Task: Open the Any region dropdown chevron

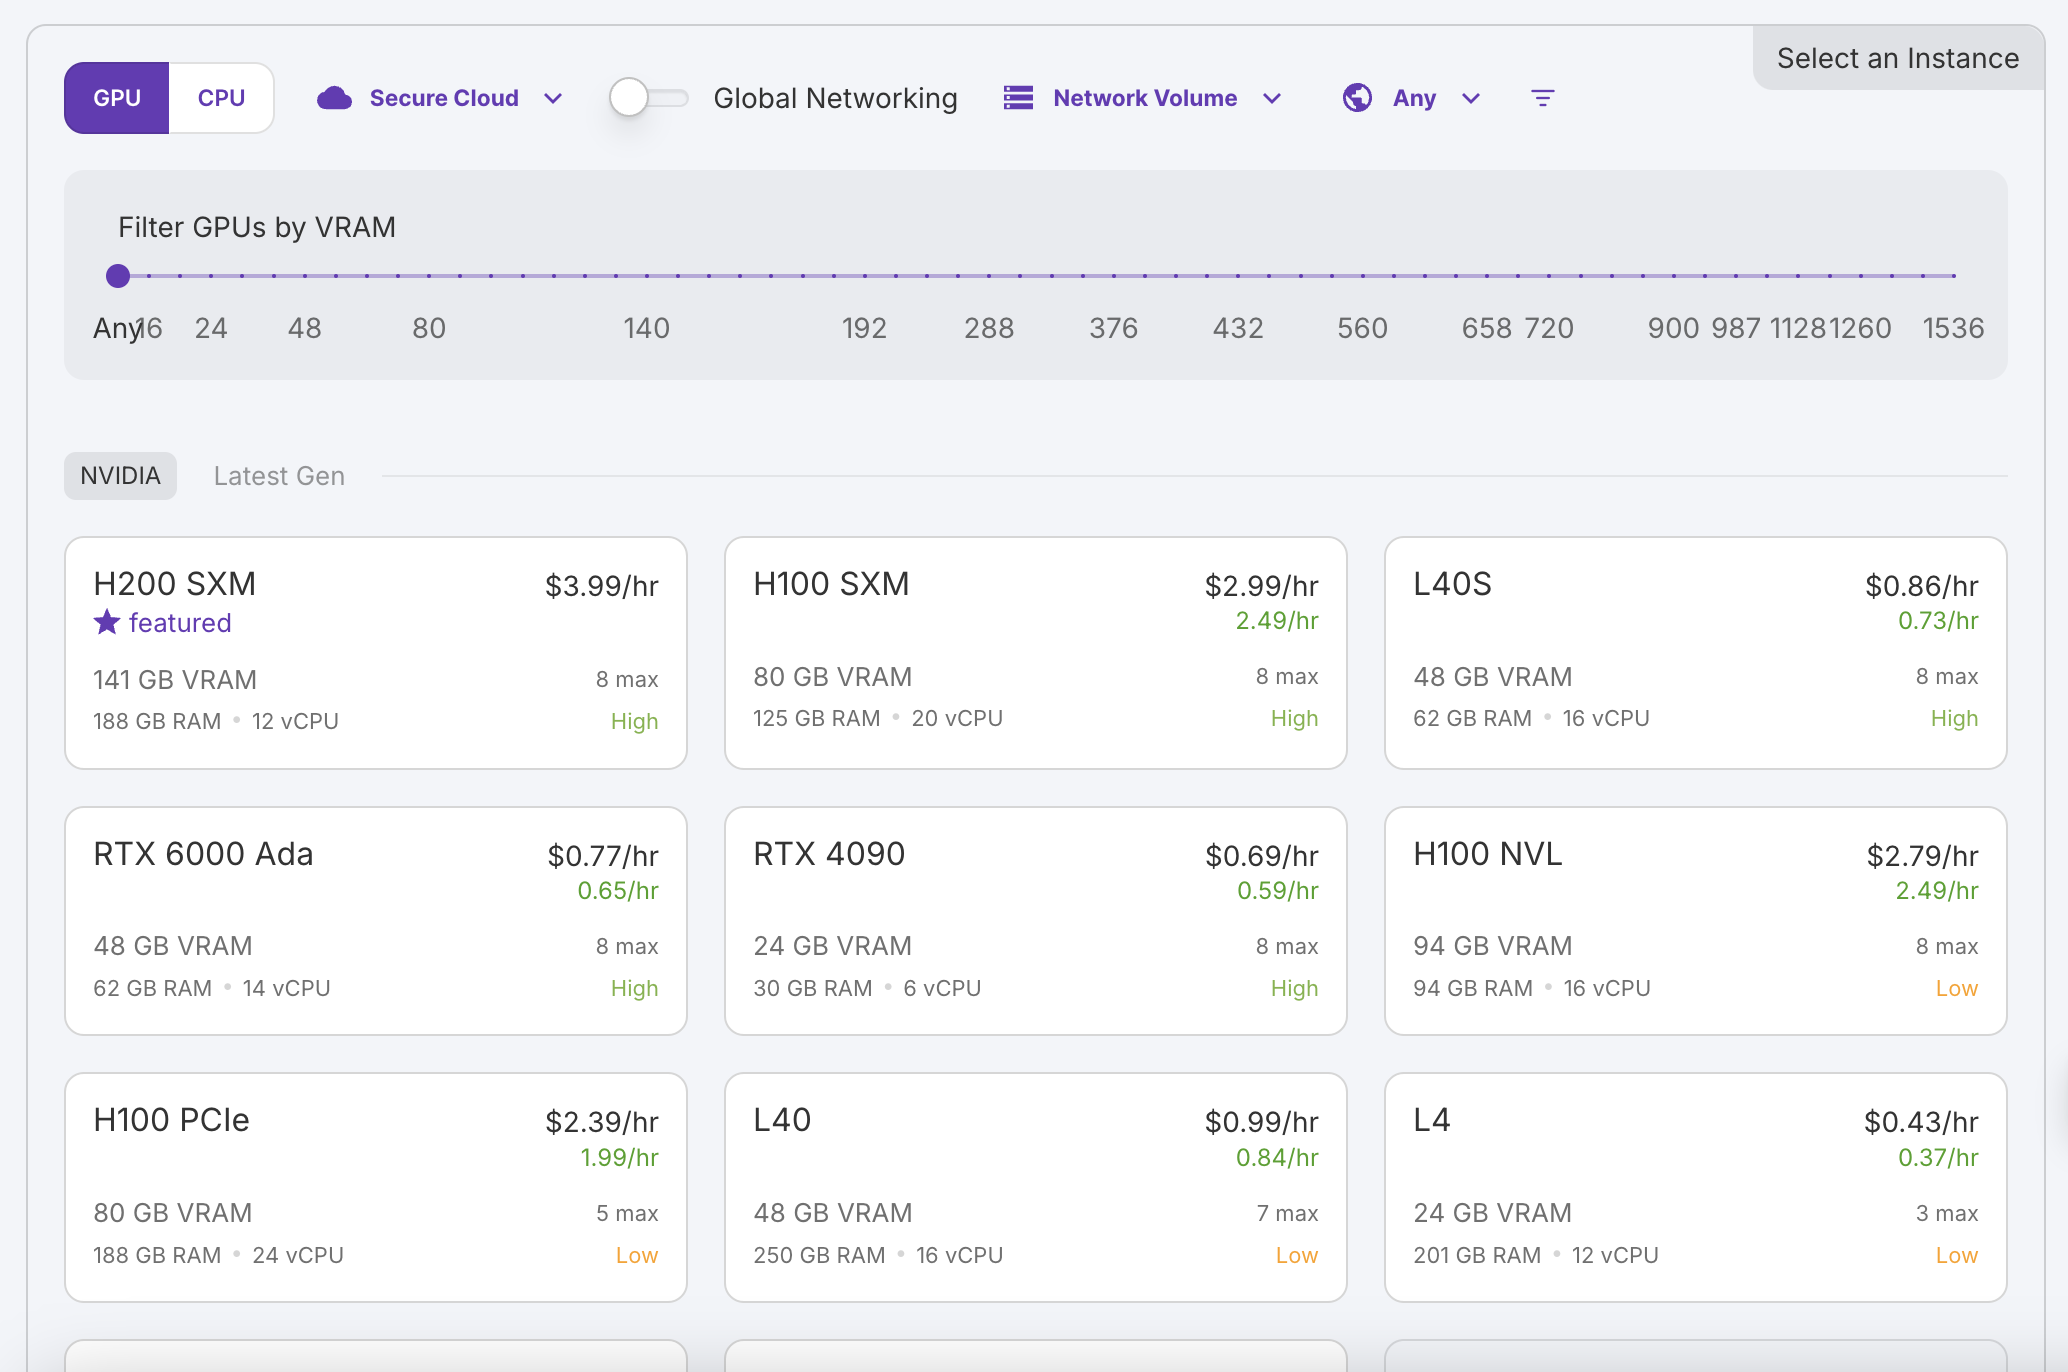Action: click(x=1471, y=98)
